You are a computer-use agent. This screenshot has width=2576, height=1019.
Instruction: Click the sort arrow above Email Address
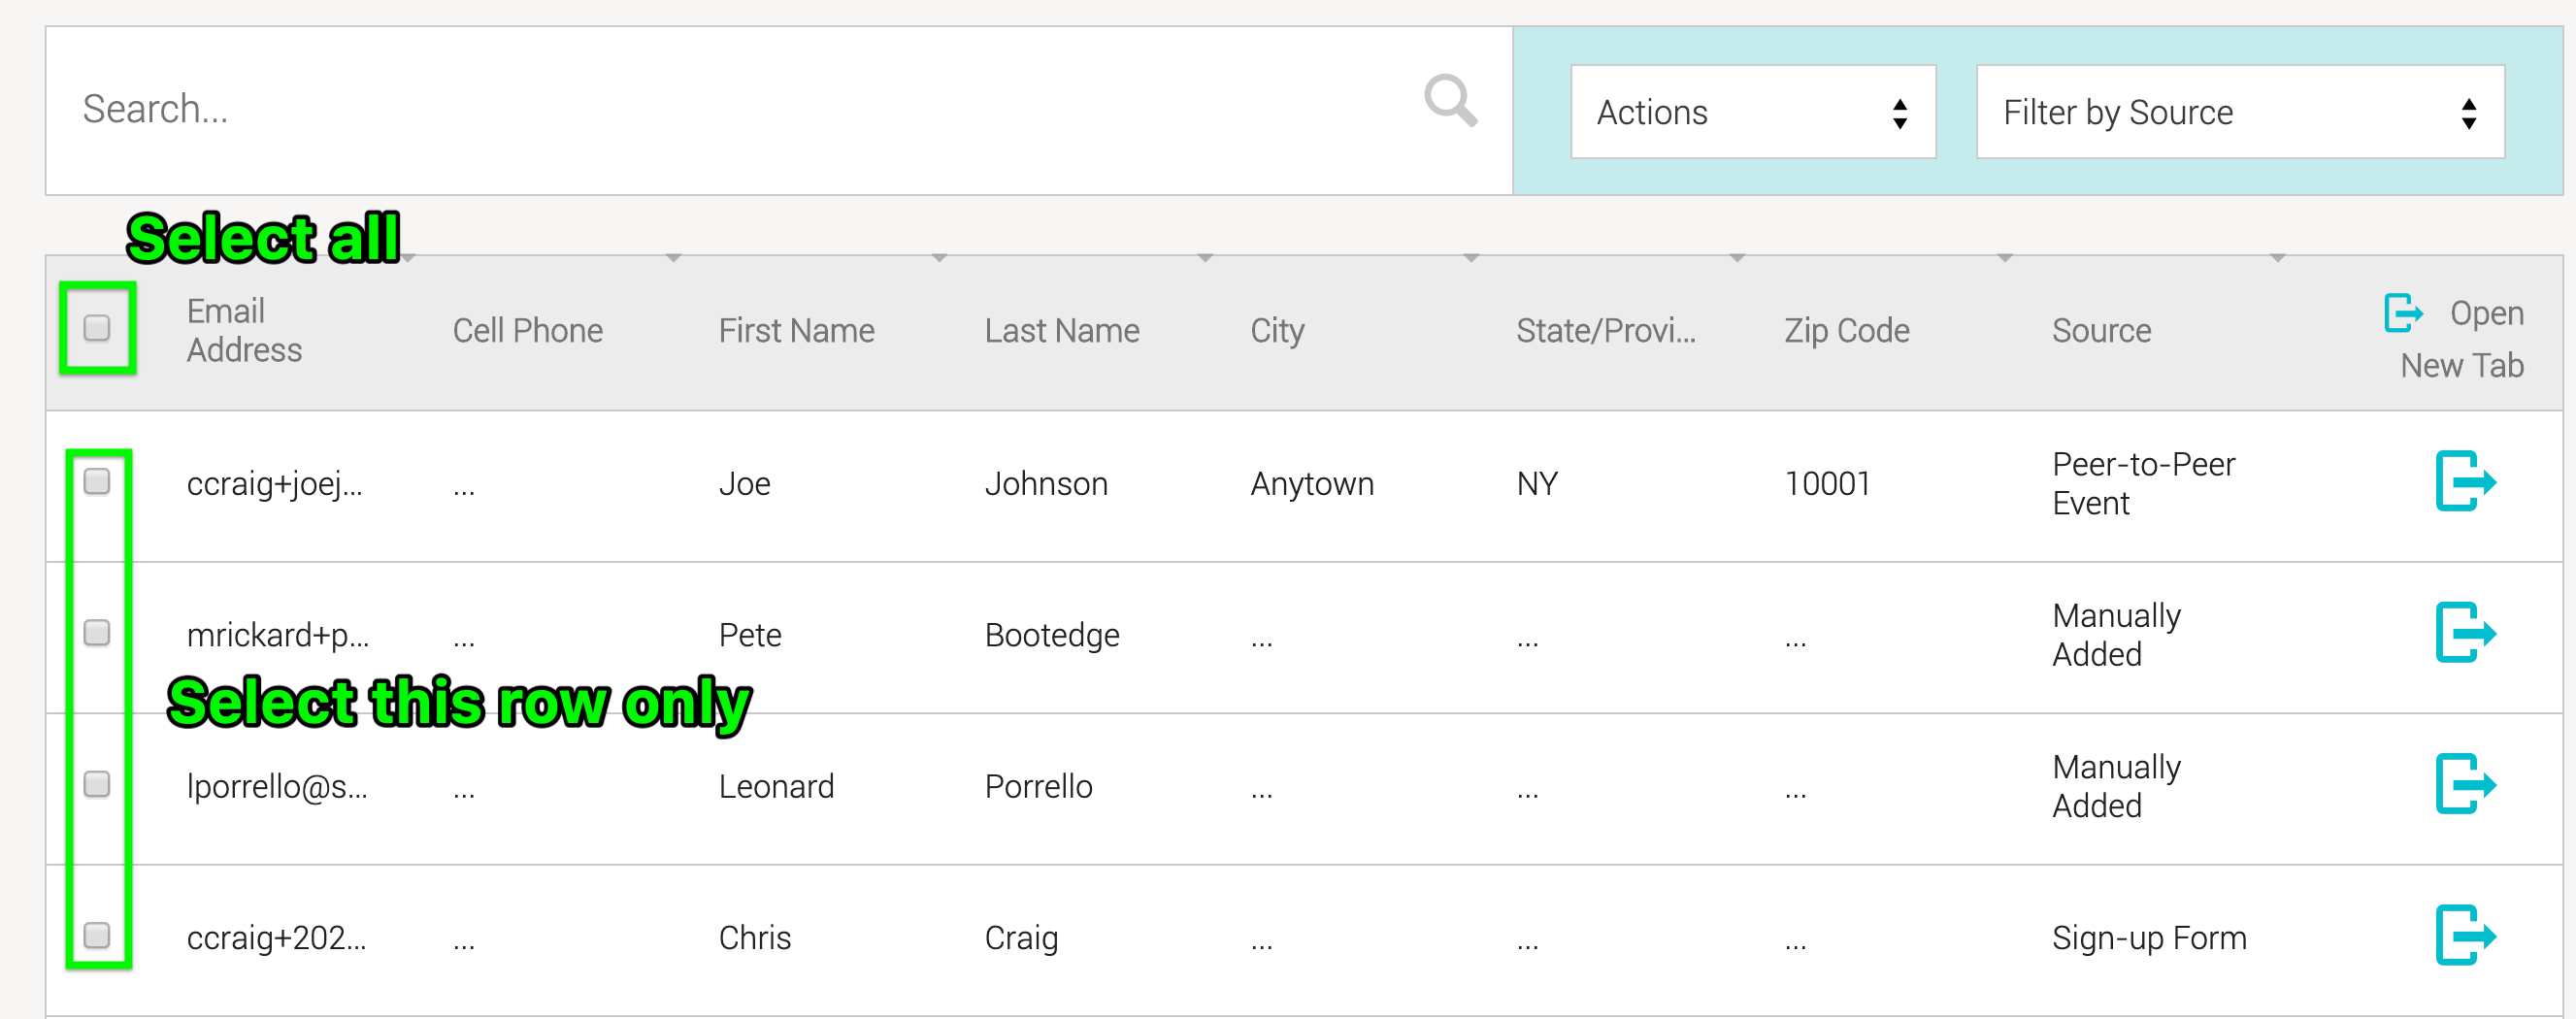coord(408,258)
